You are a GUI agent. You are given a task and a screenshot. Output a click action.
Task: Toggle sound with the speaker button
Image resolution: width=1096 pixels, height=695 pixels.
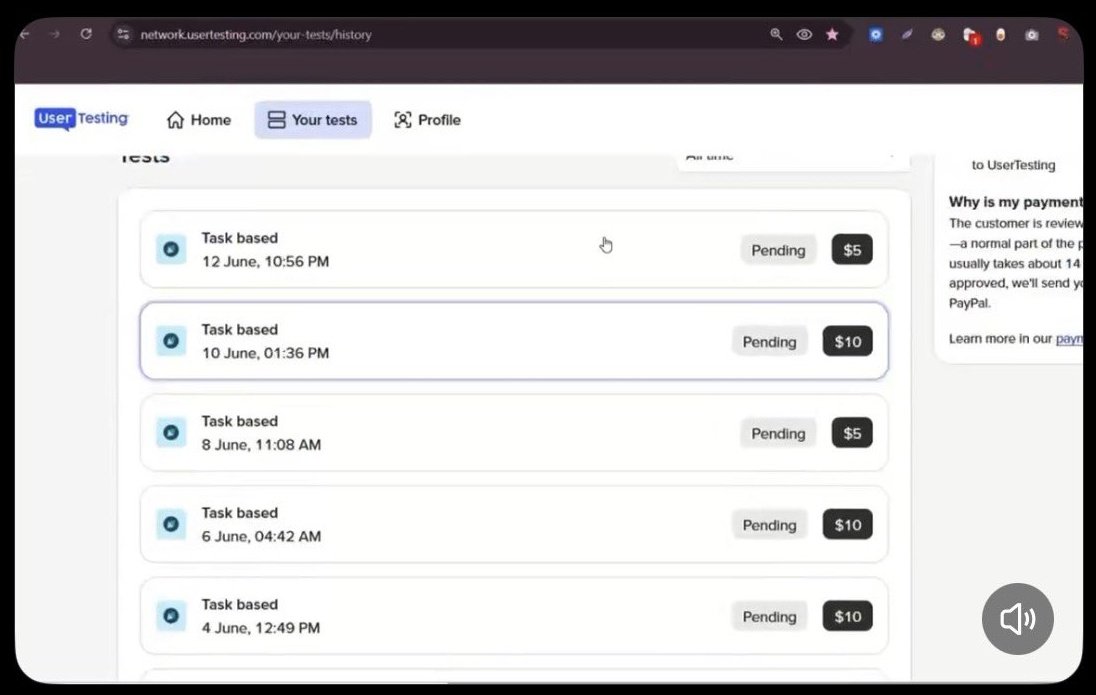point(1018,619)
